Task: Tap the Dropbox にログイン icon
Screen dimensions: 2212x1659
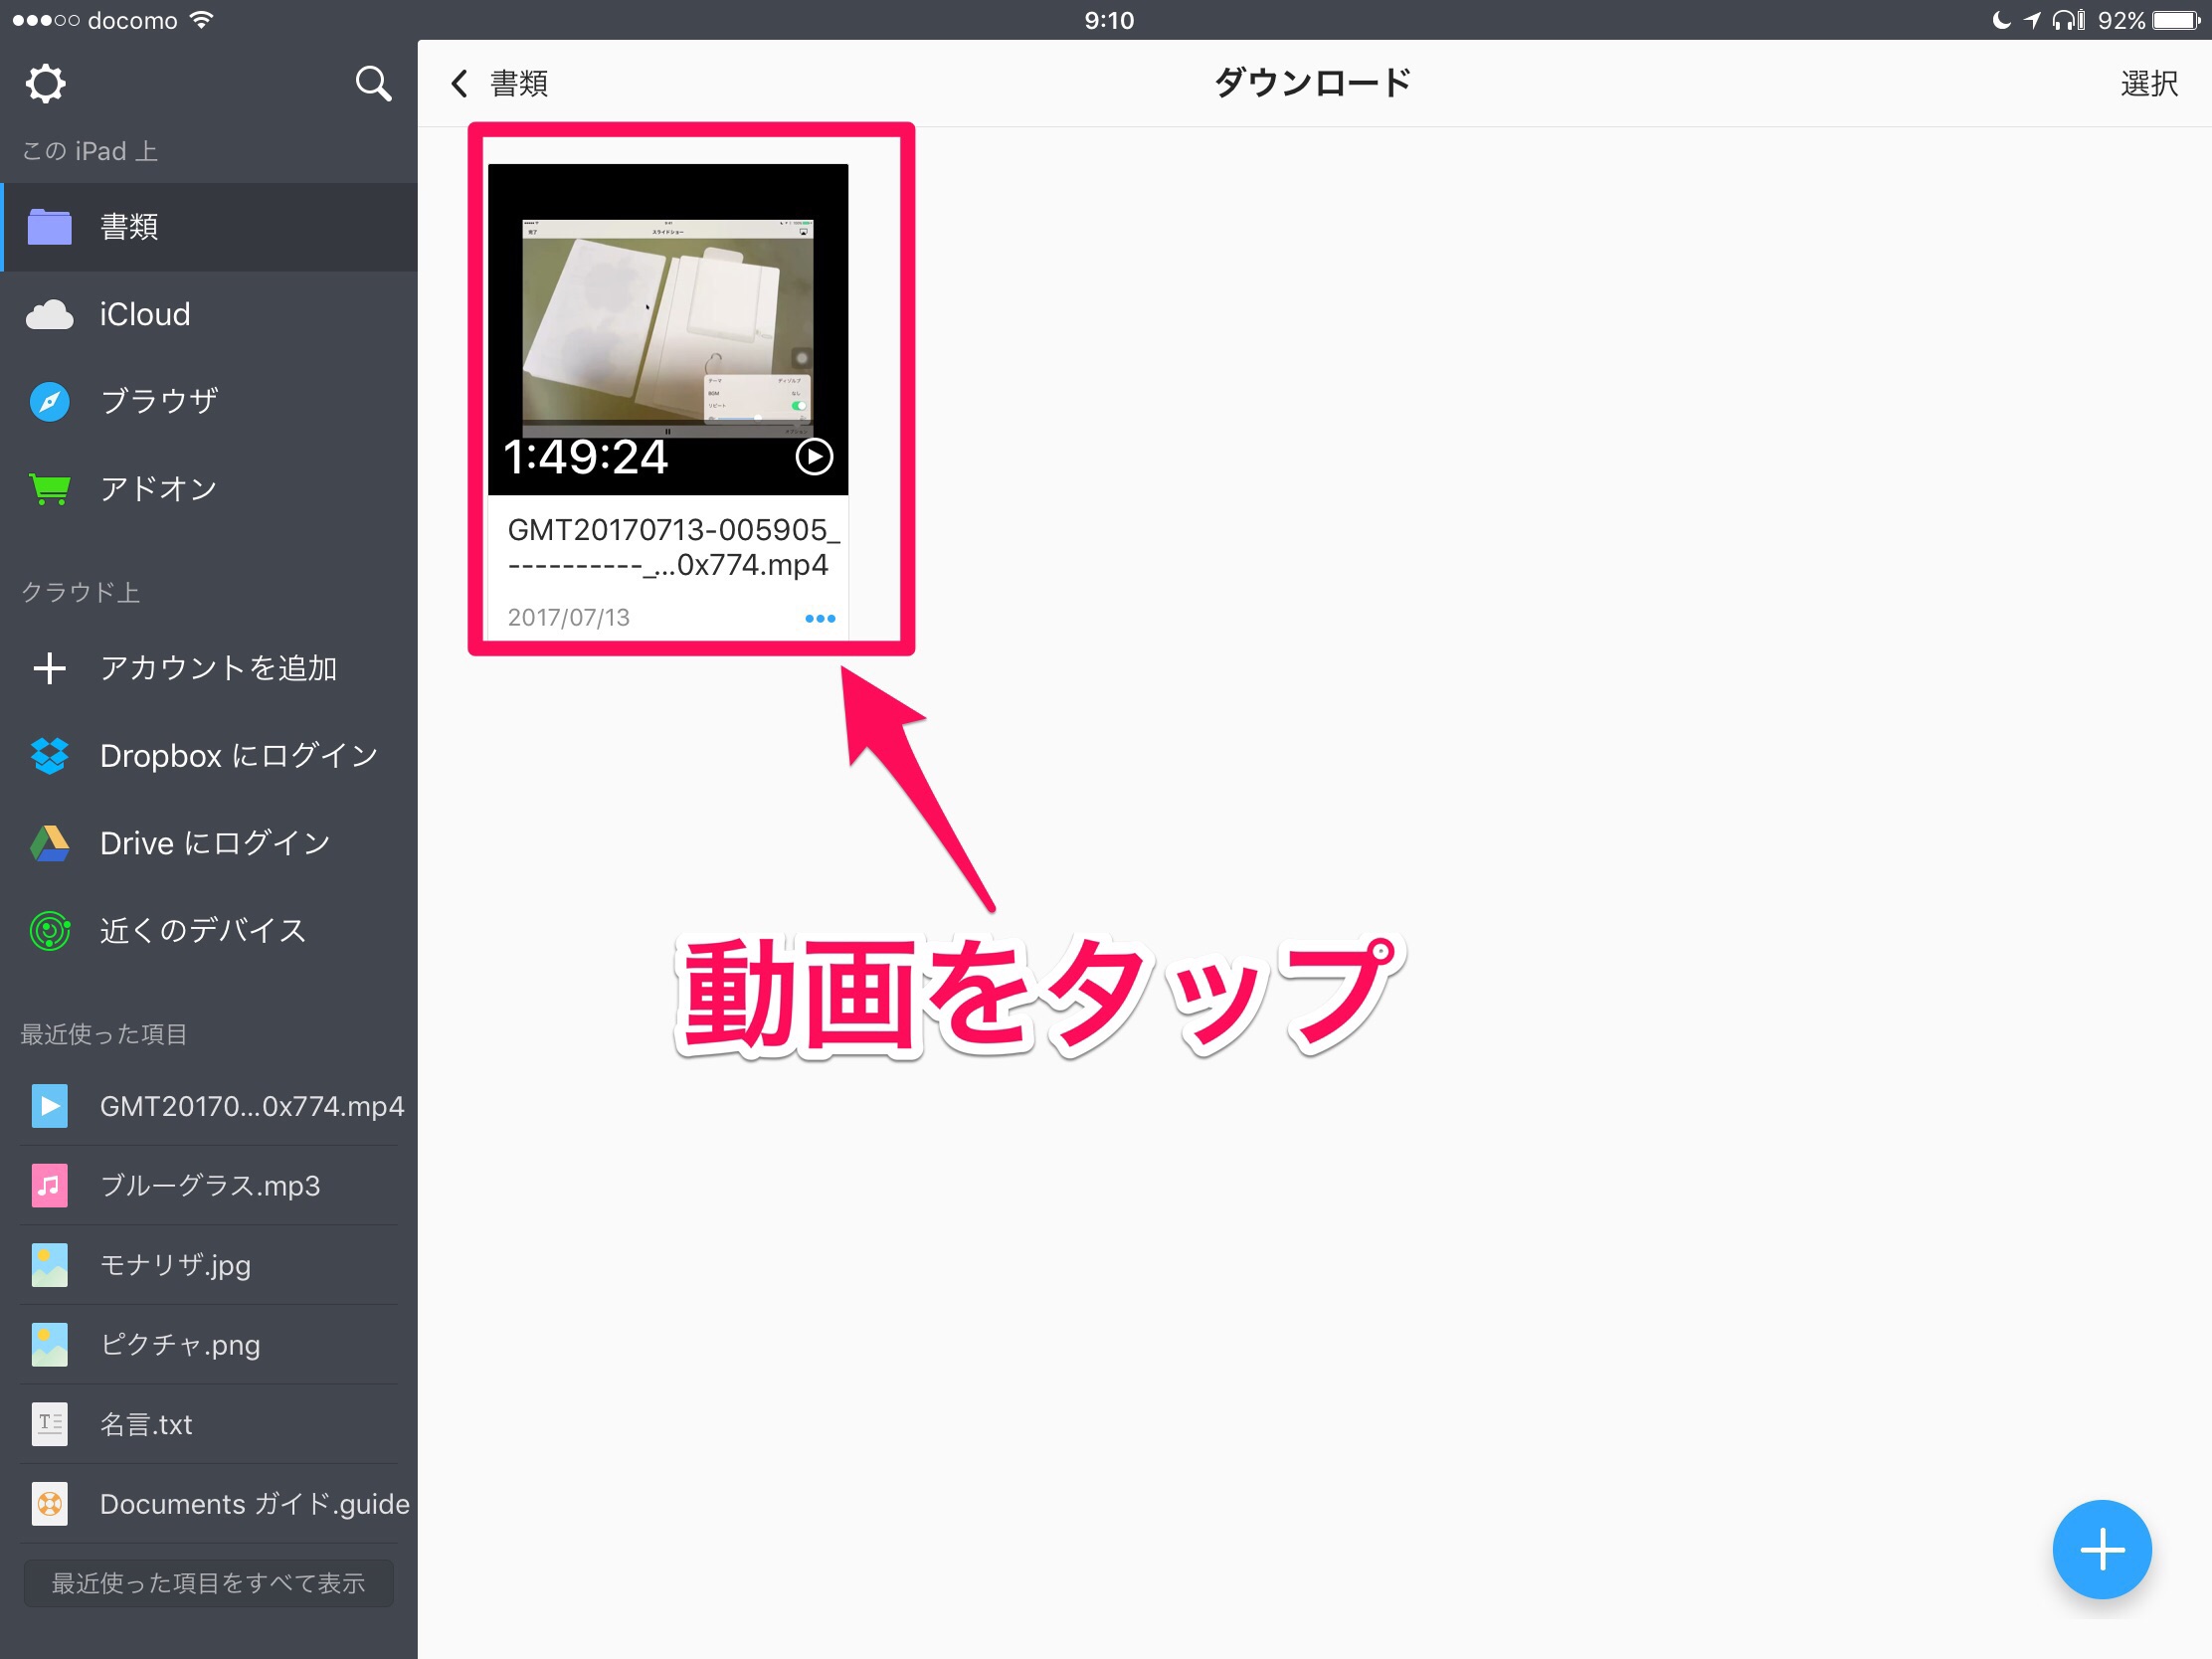Action: [x=49, y=756]
